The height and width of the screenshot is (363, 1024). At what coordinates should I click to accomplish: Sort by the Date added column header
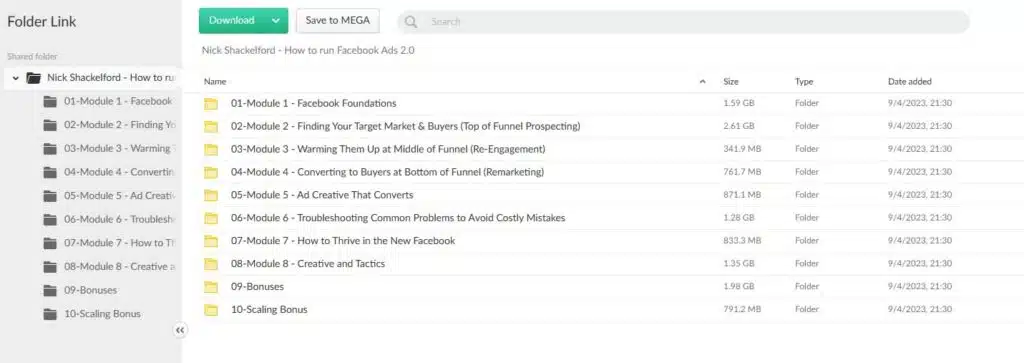910,82
